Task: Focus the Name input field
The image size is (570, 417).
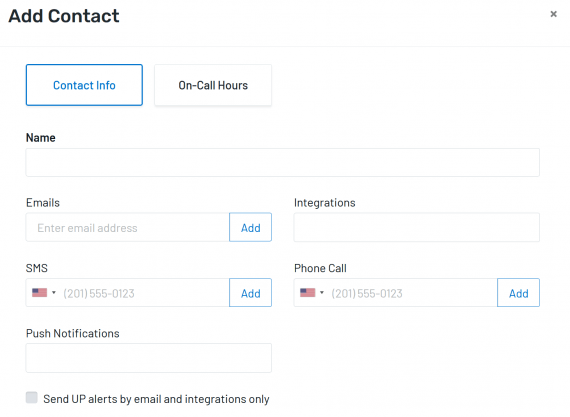Action: pyautogui.click(x=282, y=163)
